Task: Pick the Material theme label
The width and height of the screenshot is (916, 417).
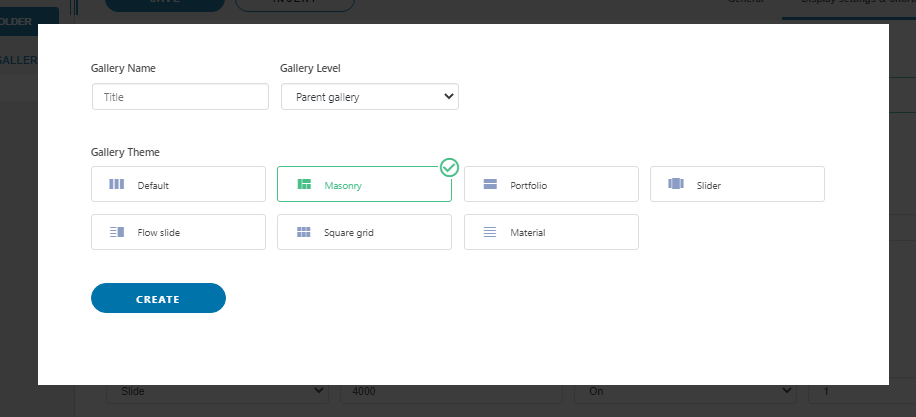Action: 528,232
